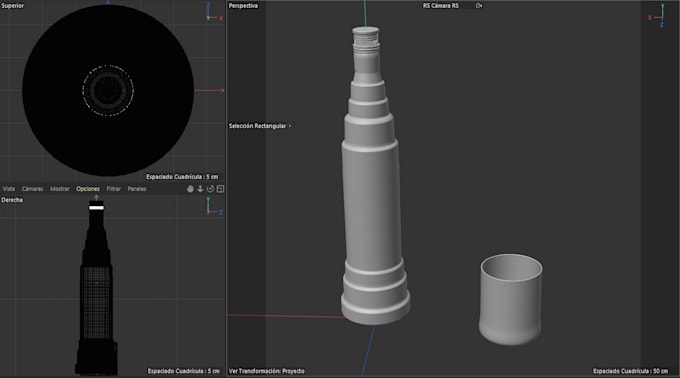Click the Perspectiva viewport label
This screenshot has height=378, width=680.
(243, 6)
